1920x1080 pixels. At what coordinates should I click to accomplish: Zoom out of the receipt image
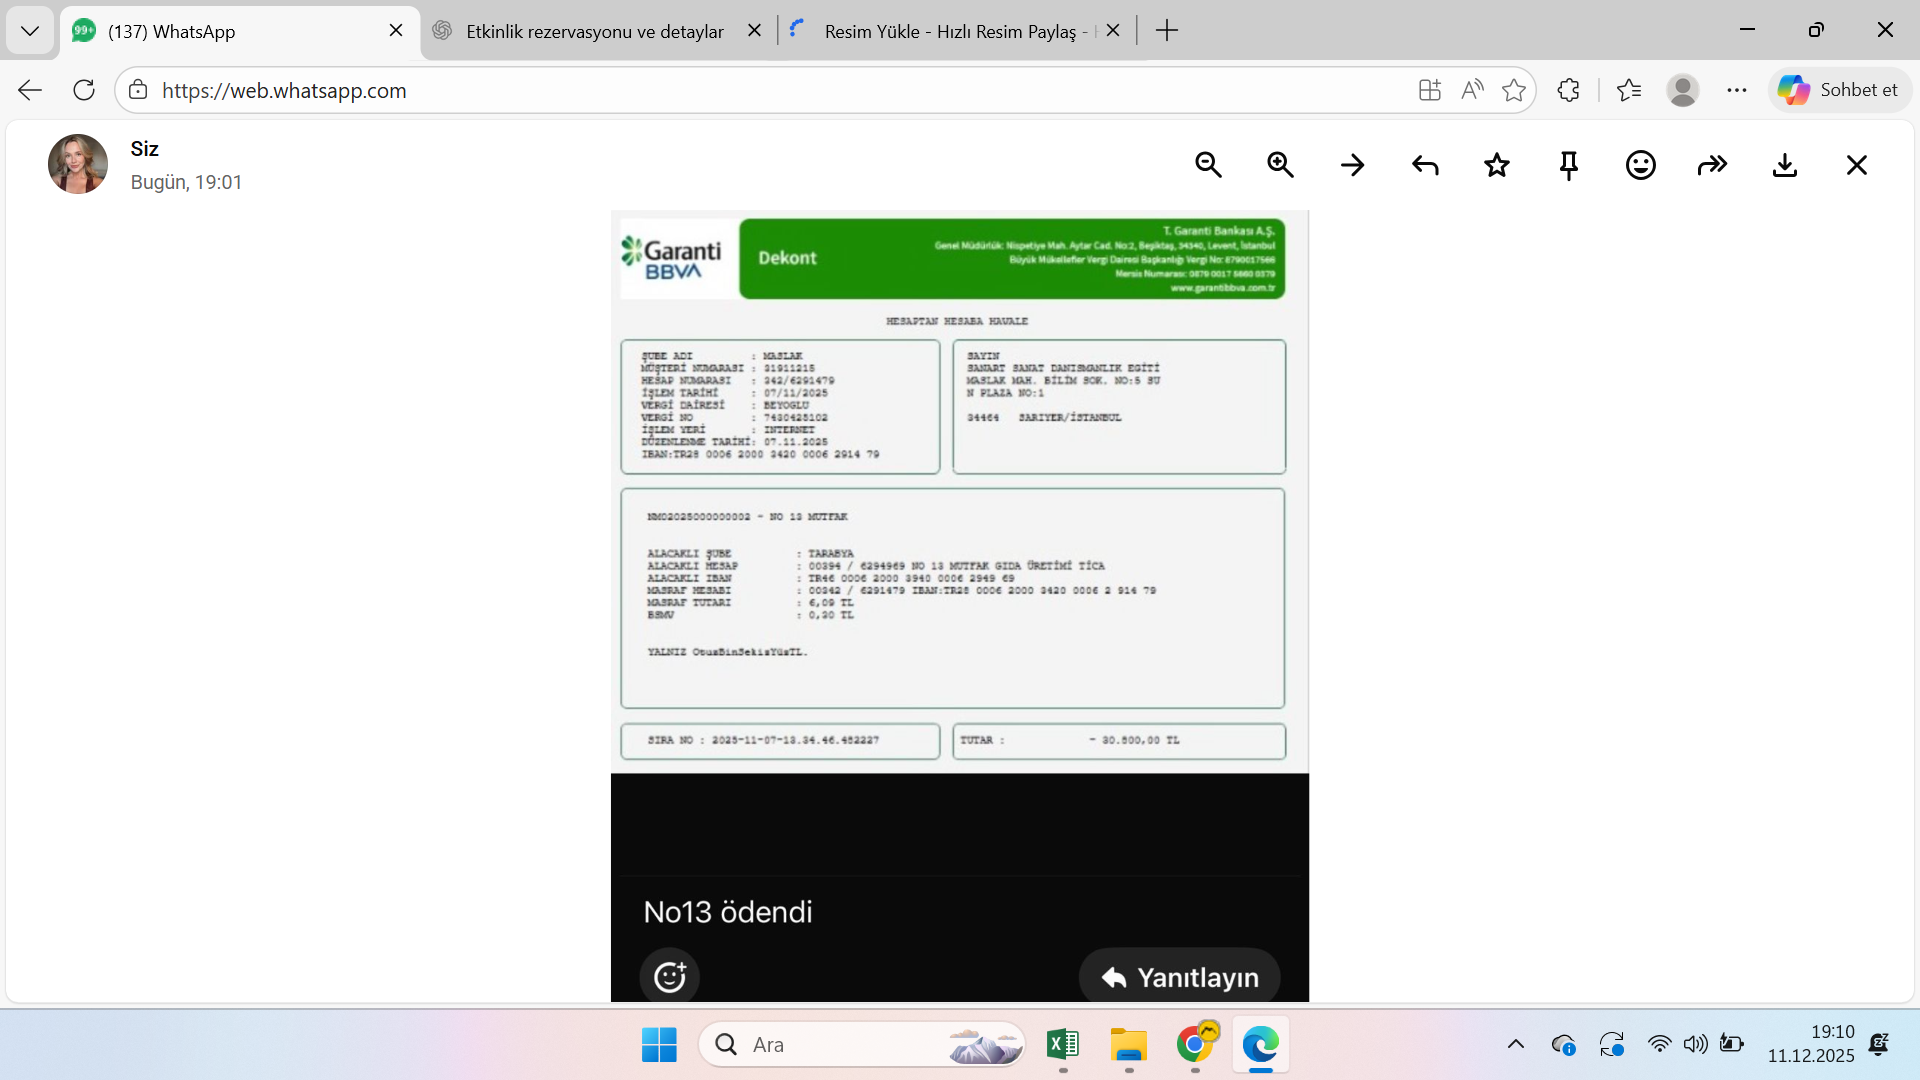coord(1208,165)
